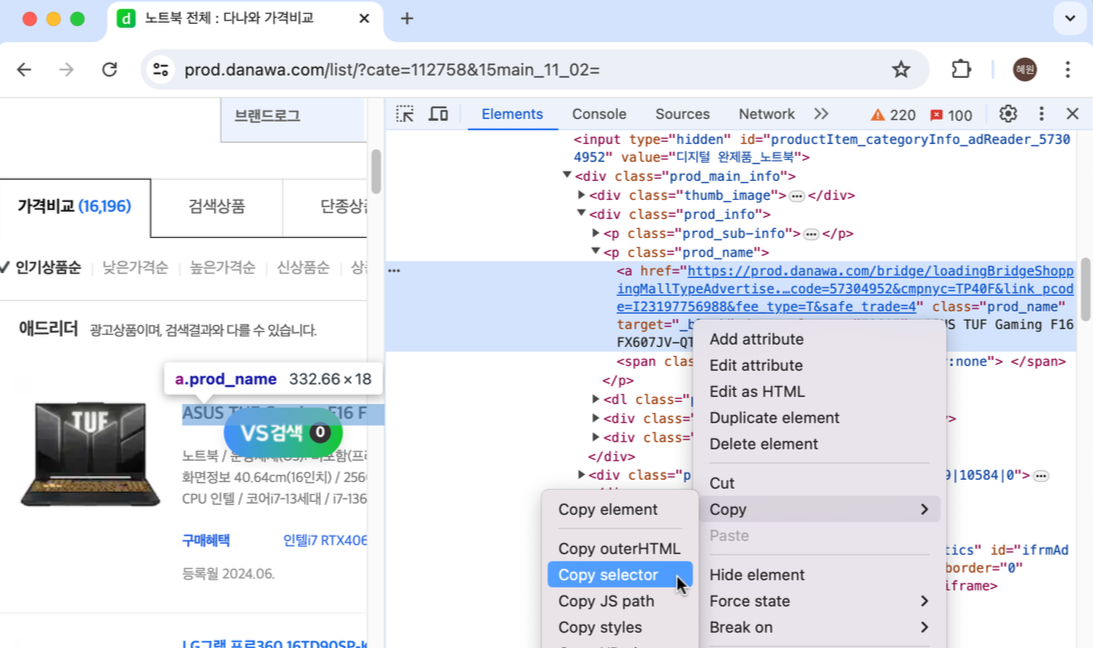Click ellipsis badge after thumb_image div
Viewport: 1093px width, 648px height.
797,196
